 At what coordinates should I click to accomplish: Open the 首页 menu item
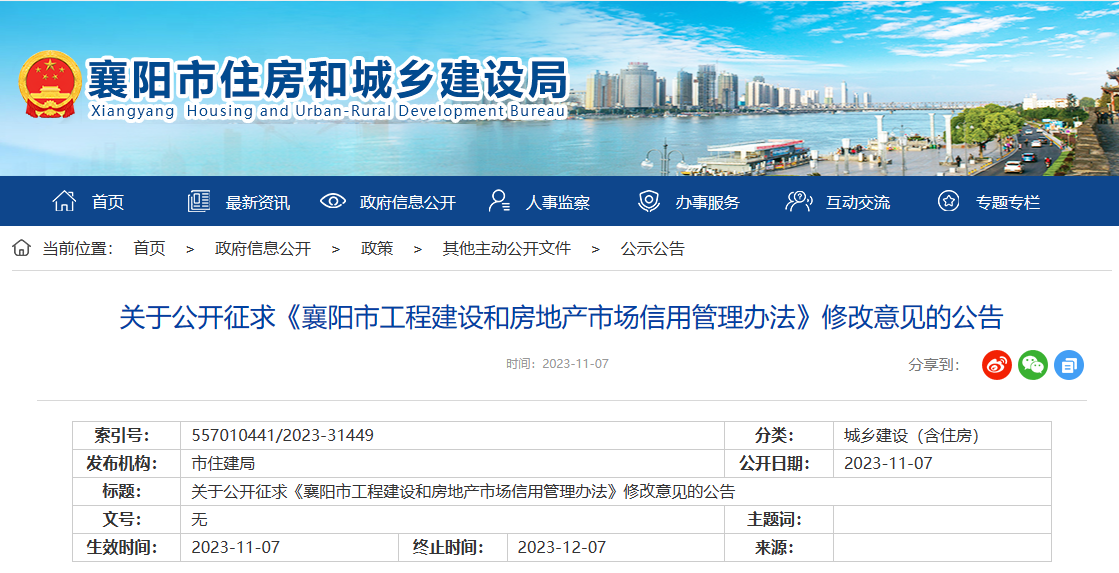tap(108, 202)
